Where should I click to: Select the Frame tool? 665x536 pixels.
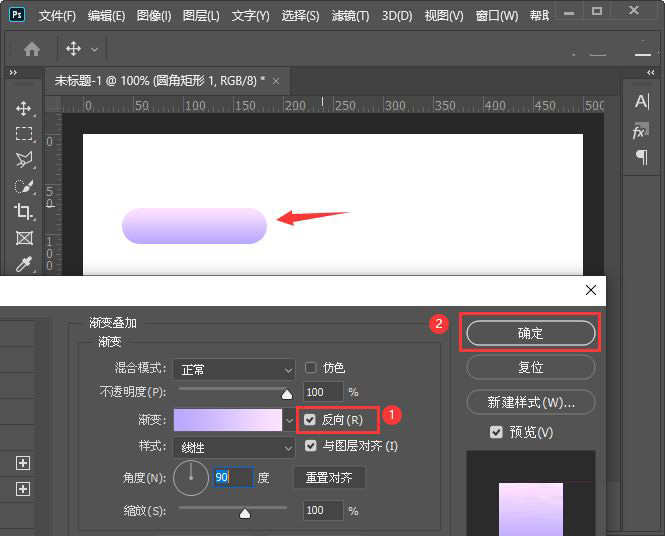tap(24, 238)
